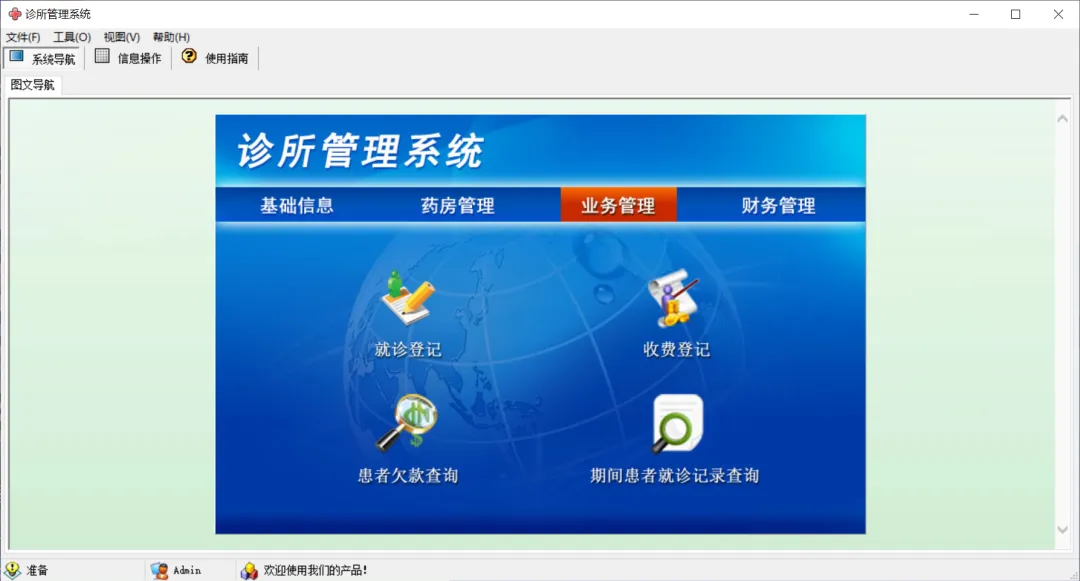
Task: Click the red cross app icon in title bar
Action: [x=14, y=14]
